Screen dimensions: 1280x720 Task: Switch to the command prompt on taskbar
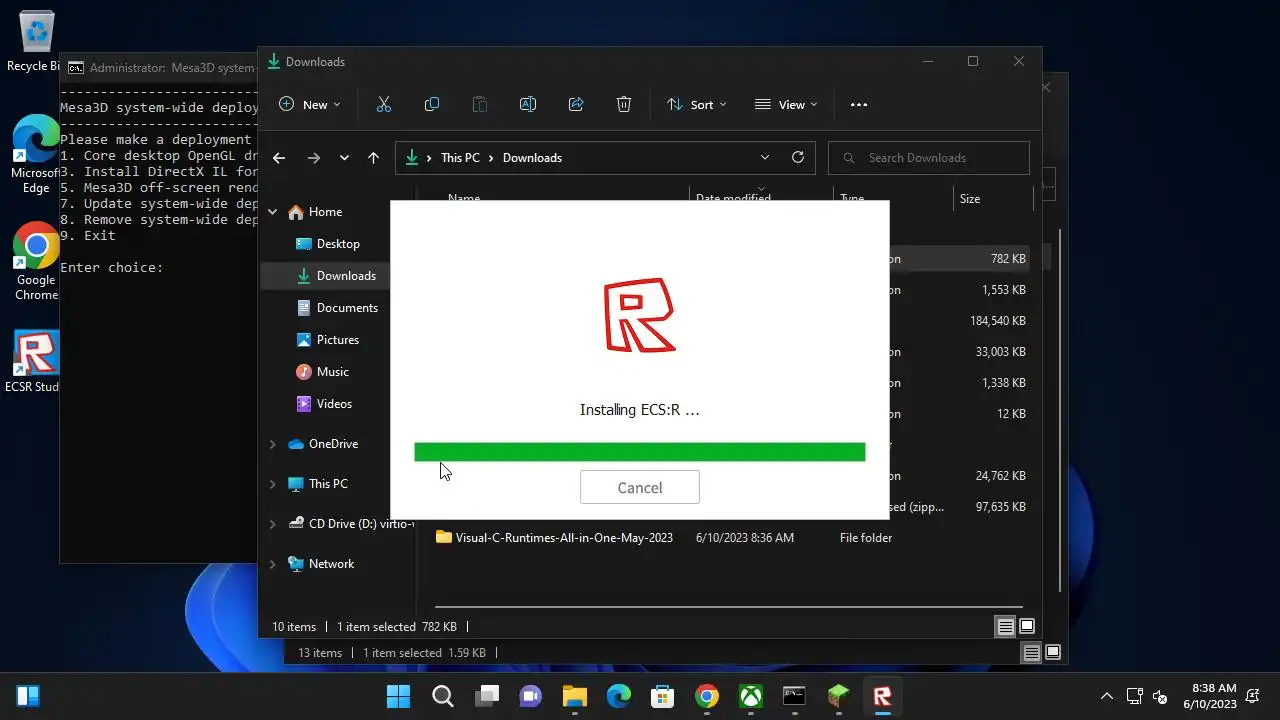click(x=794, y=696)
